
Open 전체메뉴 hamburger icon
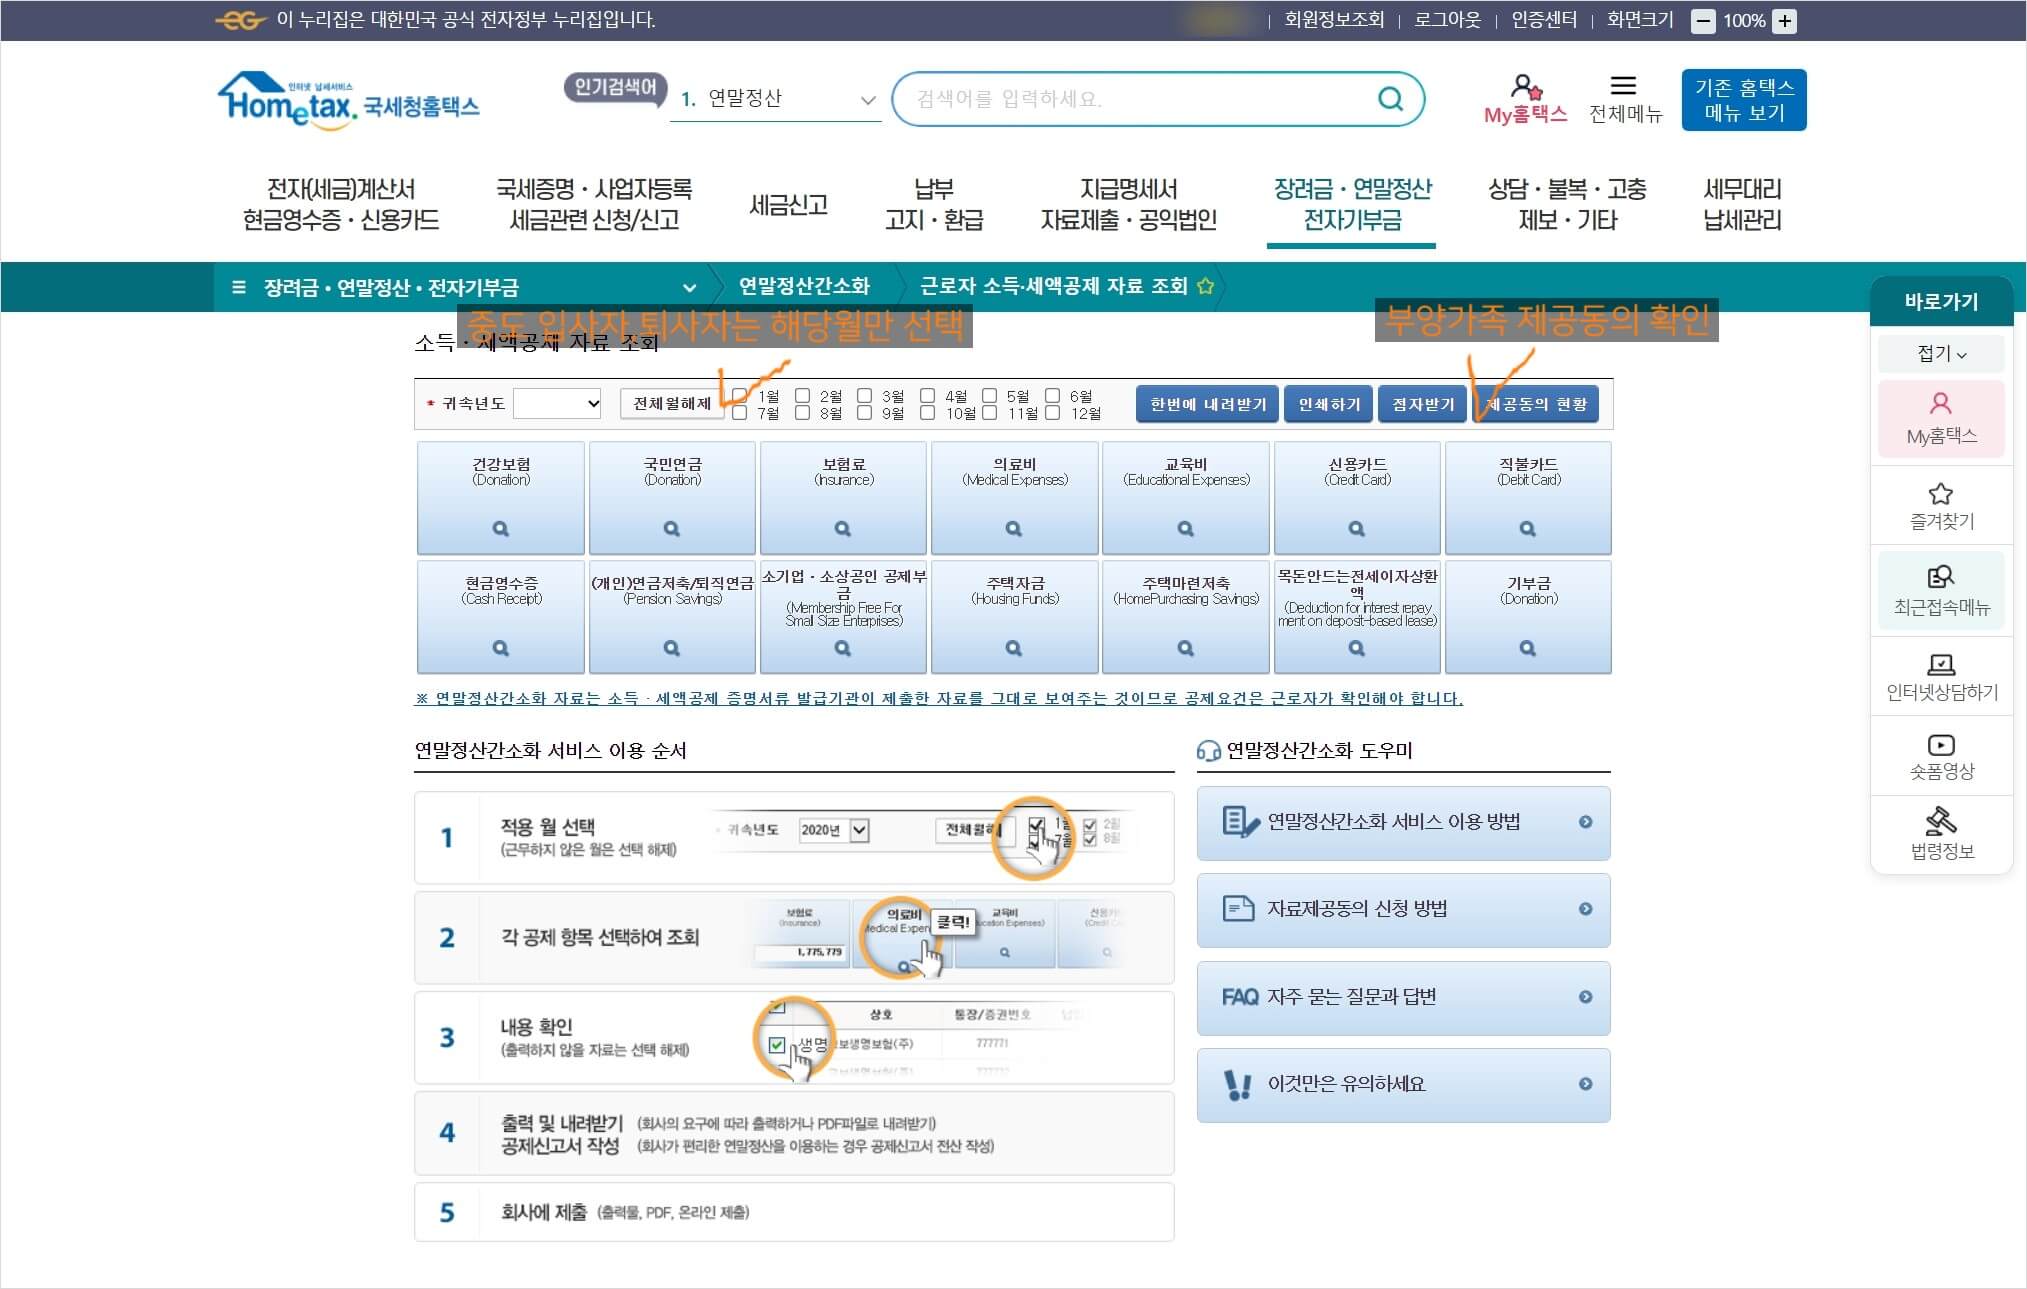[1624, 87]
